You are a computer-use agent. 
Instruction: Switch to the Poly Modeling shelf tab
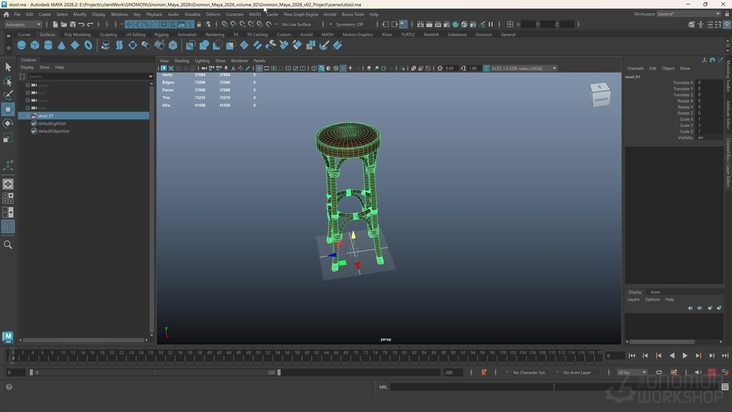(77, 35)
